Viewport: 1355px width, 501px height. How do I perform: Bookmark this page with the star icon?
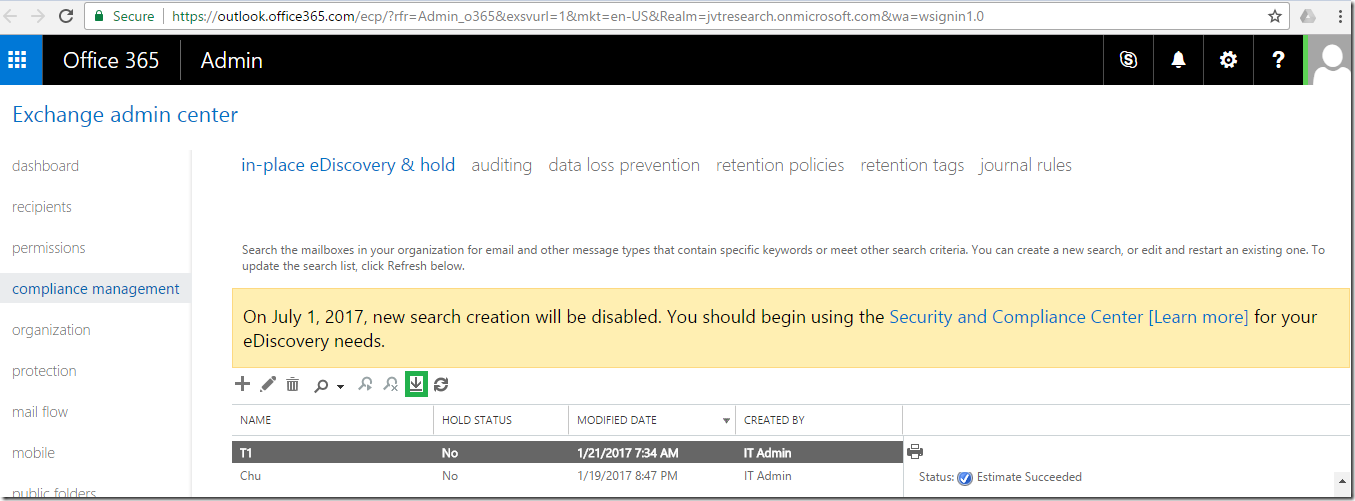pyautogui.click(x=1275, y=16)
